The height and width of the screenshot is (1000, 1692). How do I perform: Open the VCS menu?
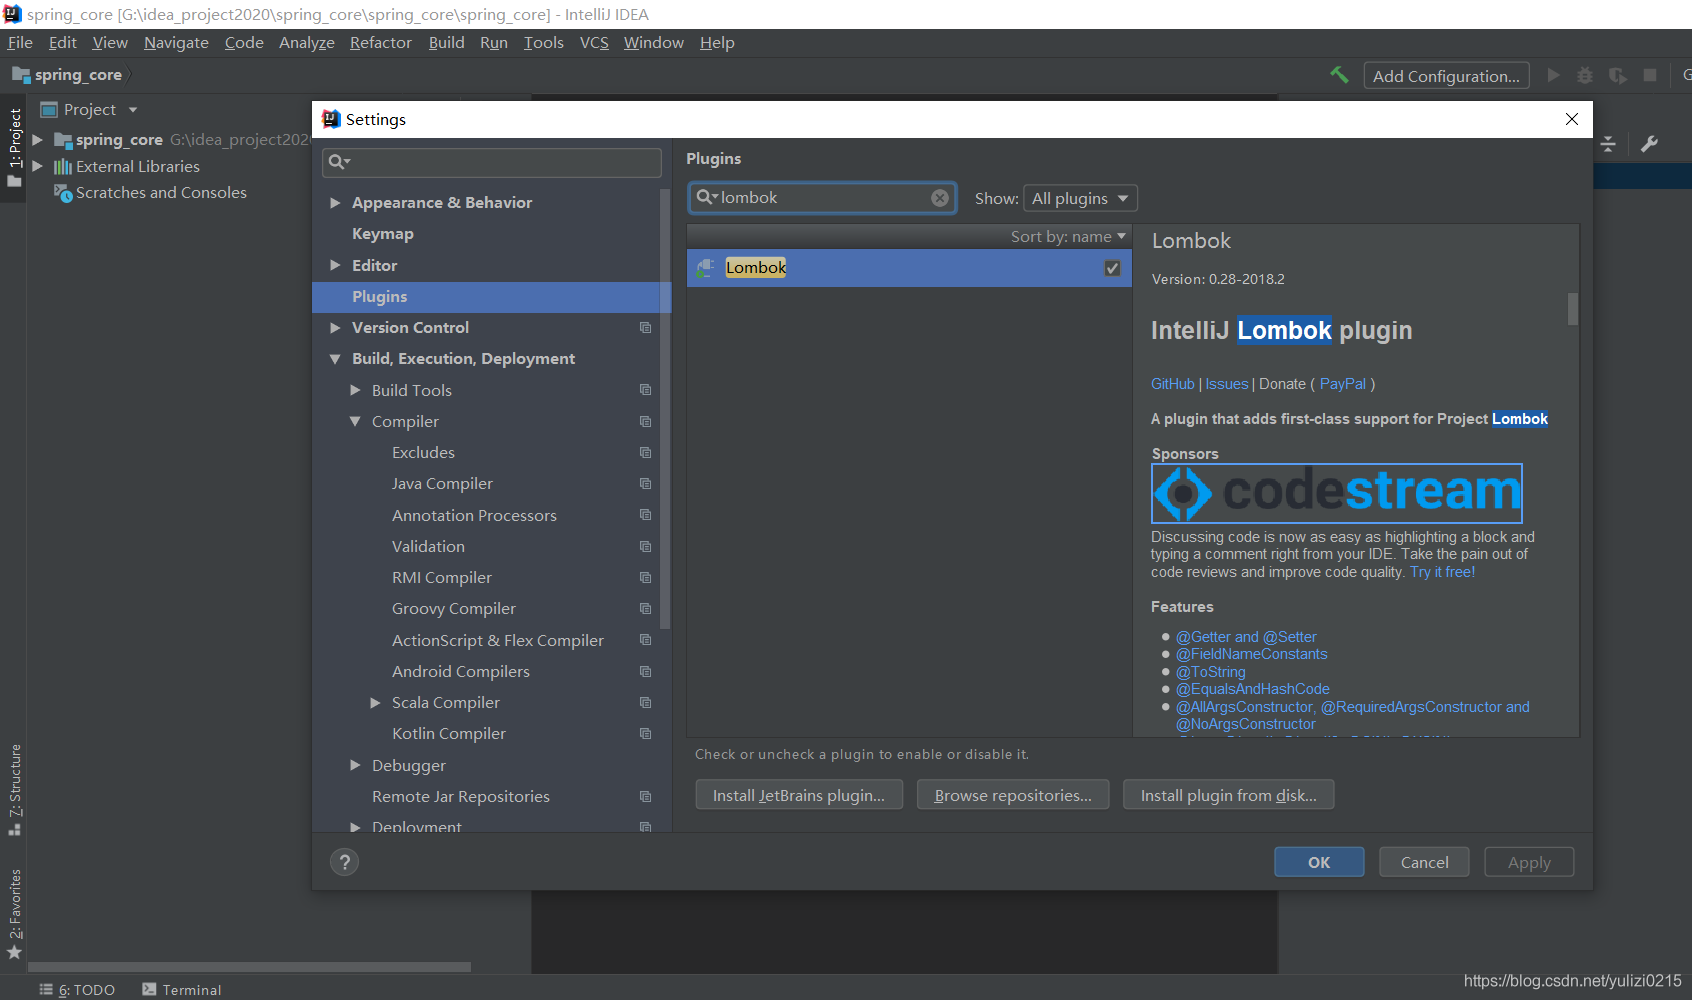[594, 43]
